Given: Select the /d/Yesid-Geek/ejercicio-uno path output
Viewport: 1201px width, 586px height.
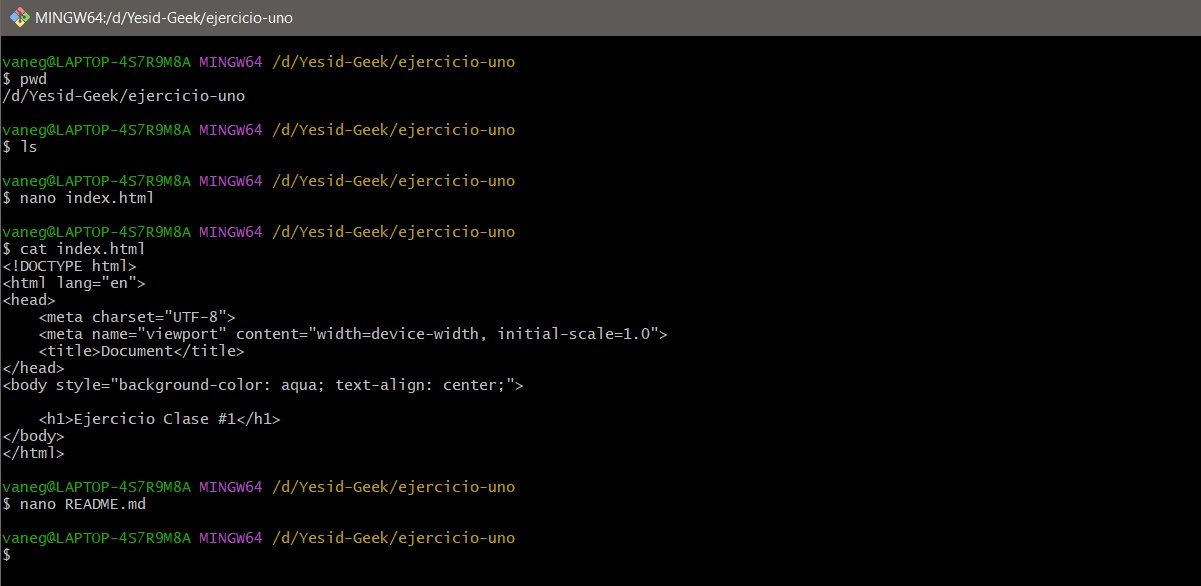Looking at the screenshot, I should point(122,95).
